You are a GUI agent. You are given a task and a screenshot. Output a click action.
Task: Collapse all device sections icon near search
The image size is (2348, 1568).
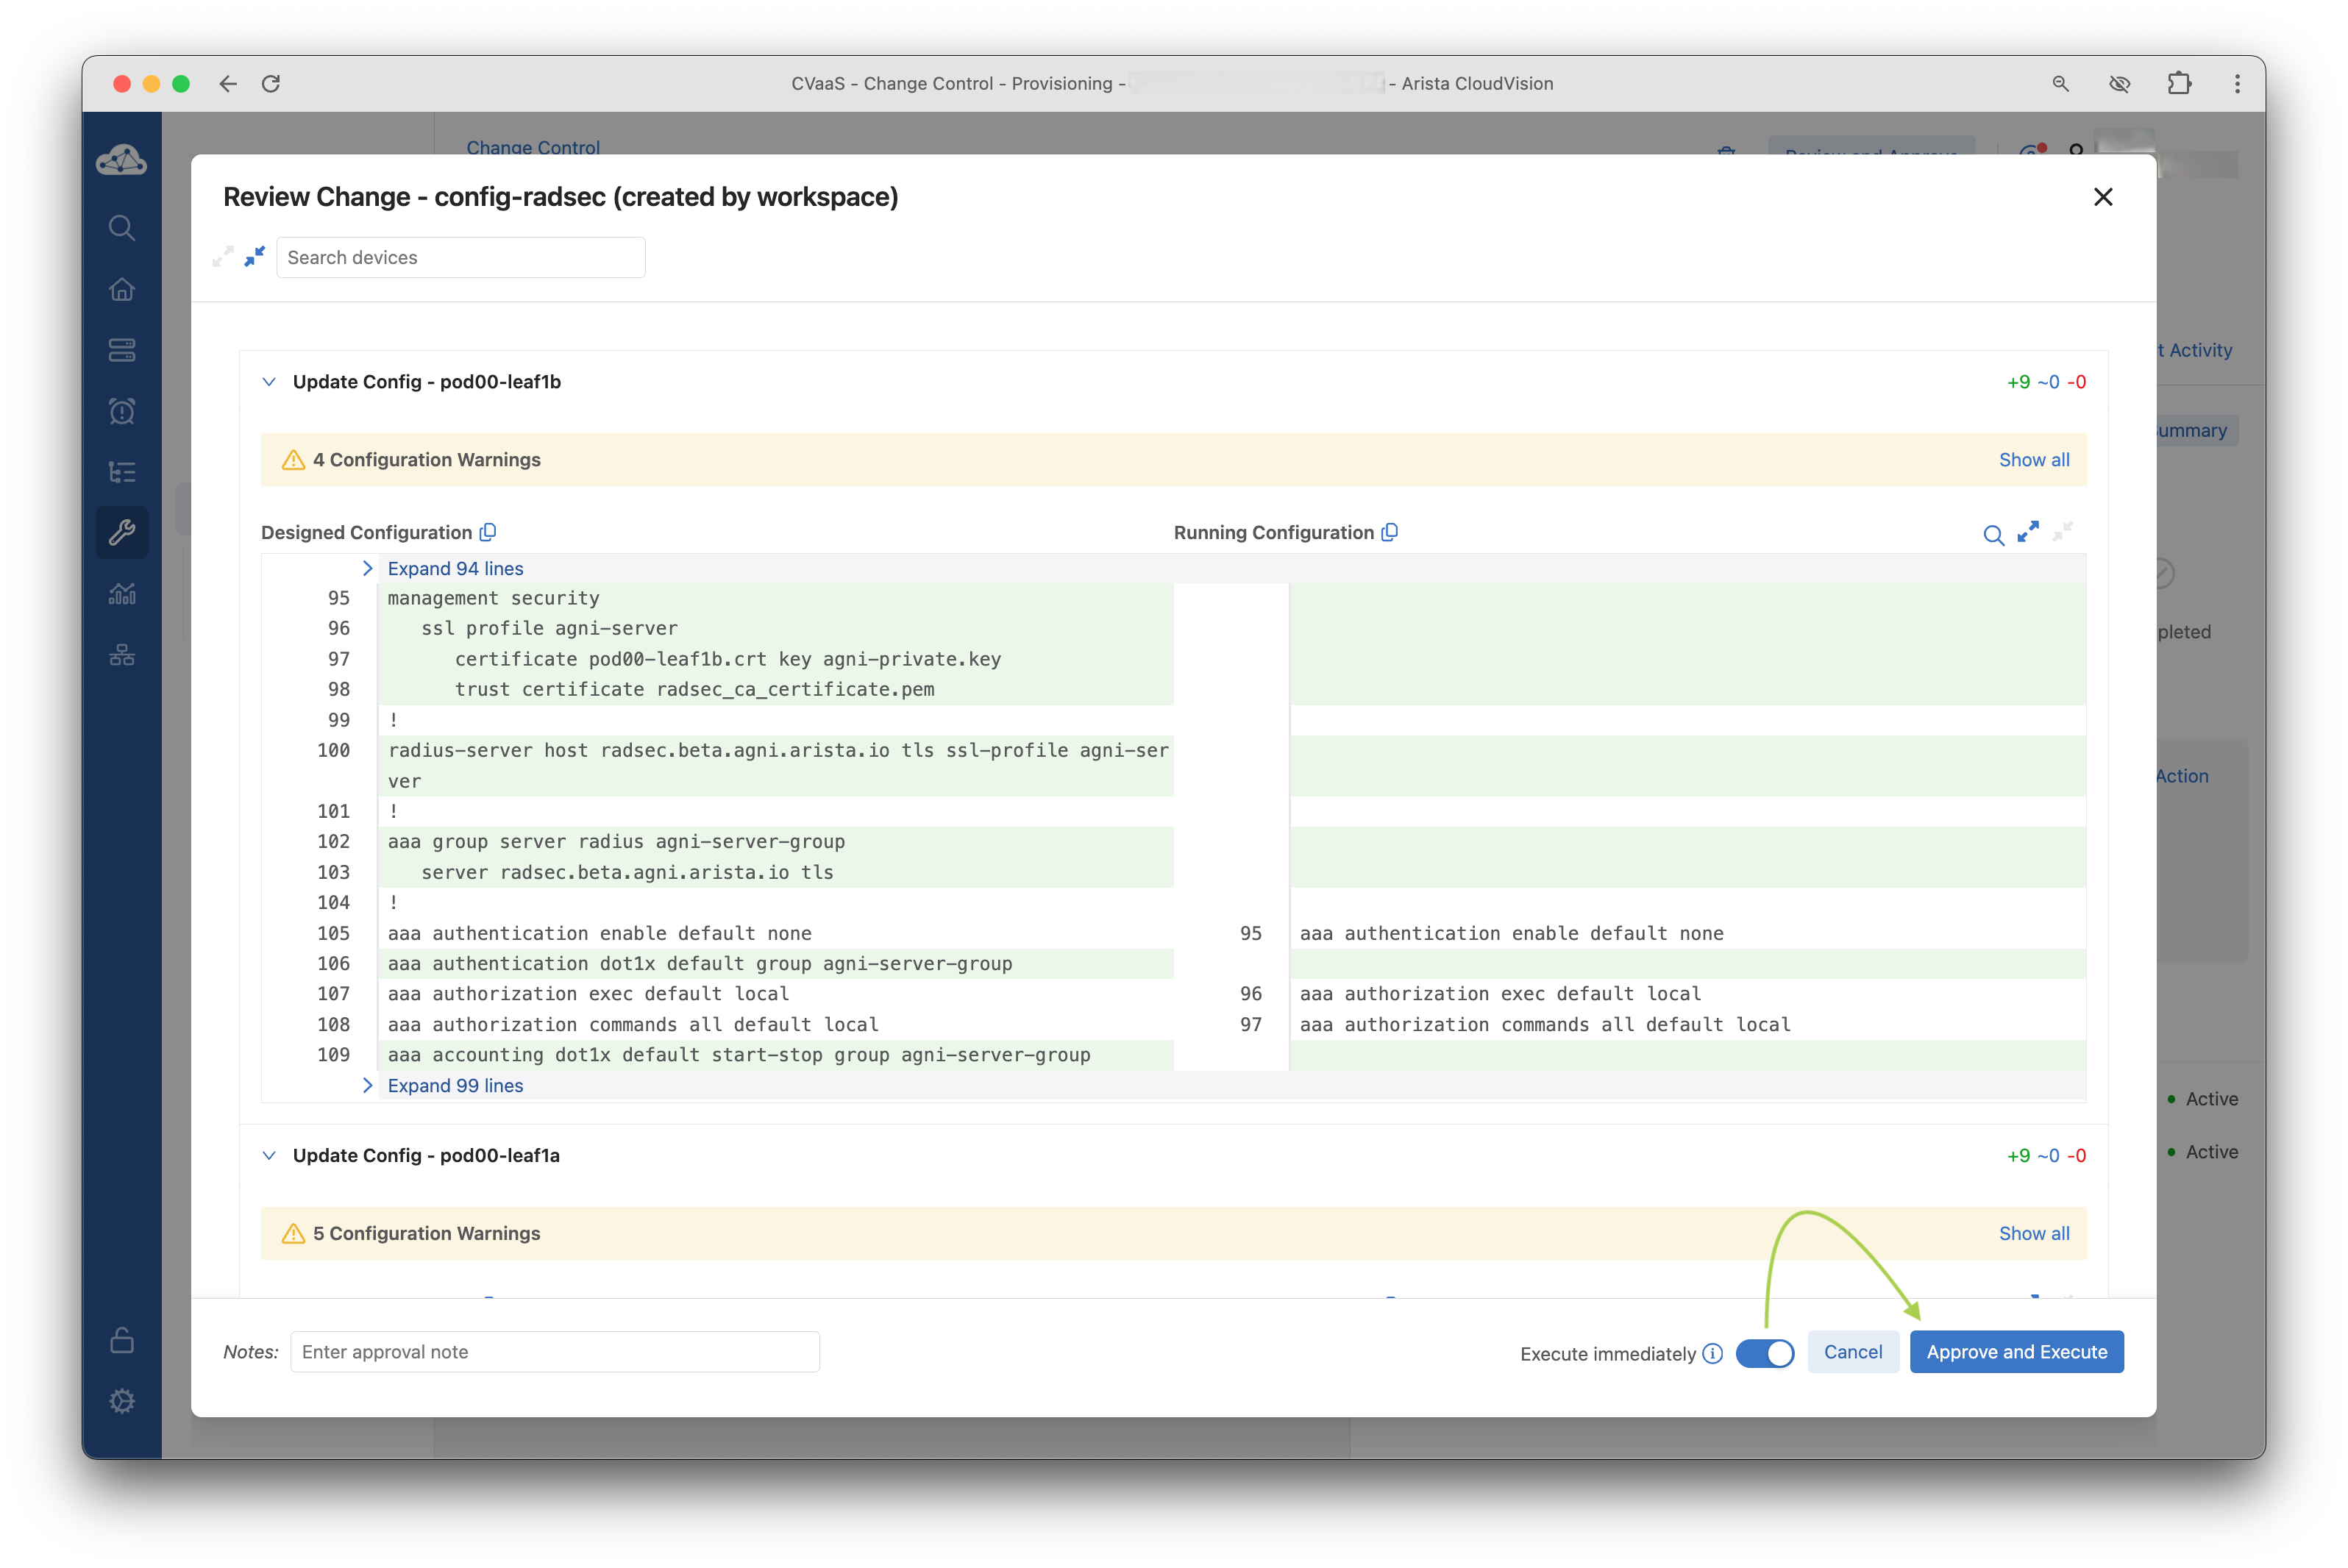[x=255, y=256]
